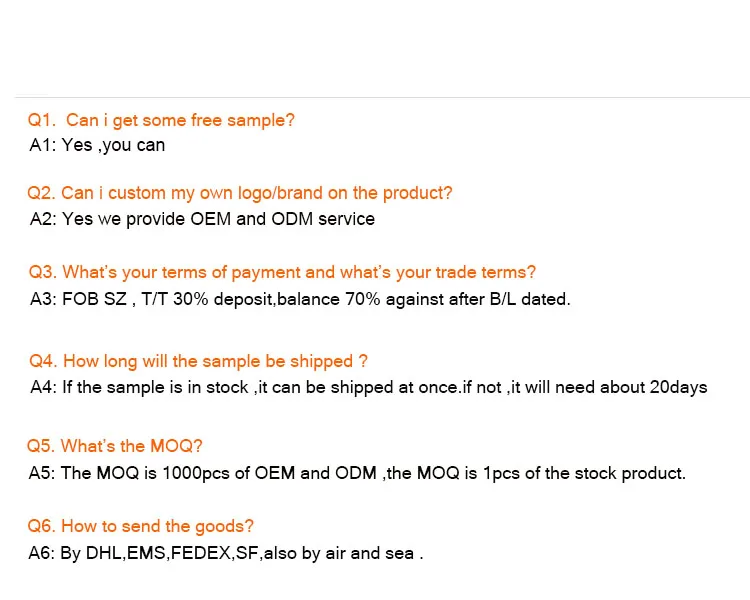Screen dimensions: 750x600
Task: Click the A4 answer about sample in stock
Action: (x=368, y=387)
